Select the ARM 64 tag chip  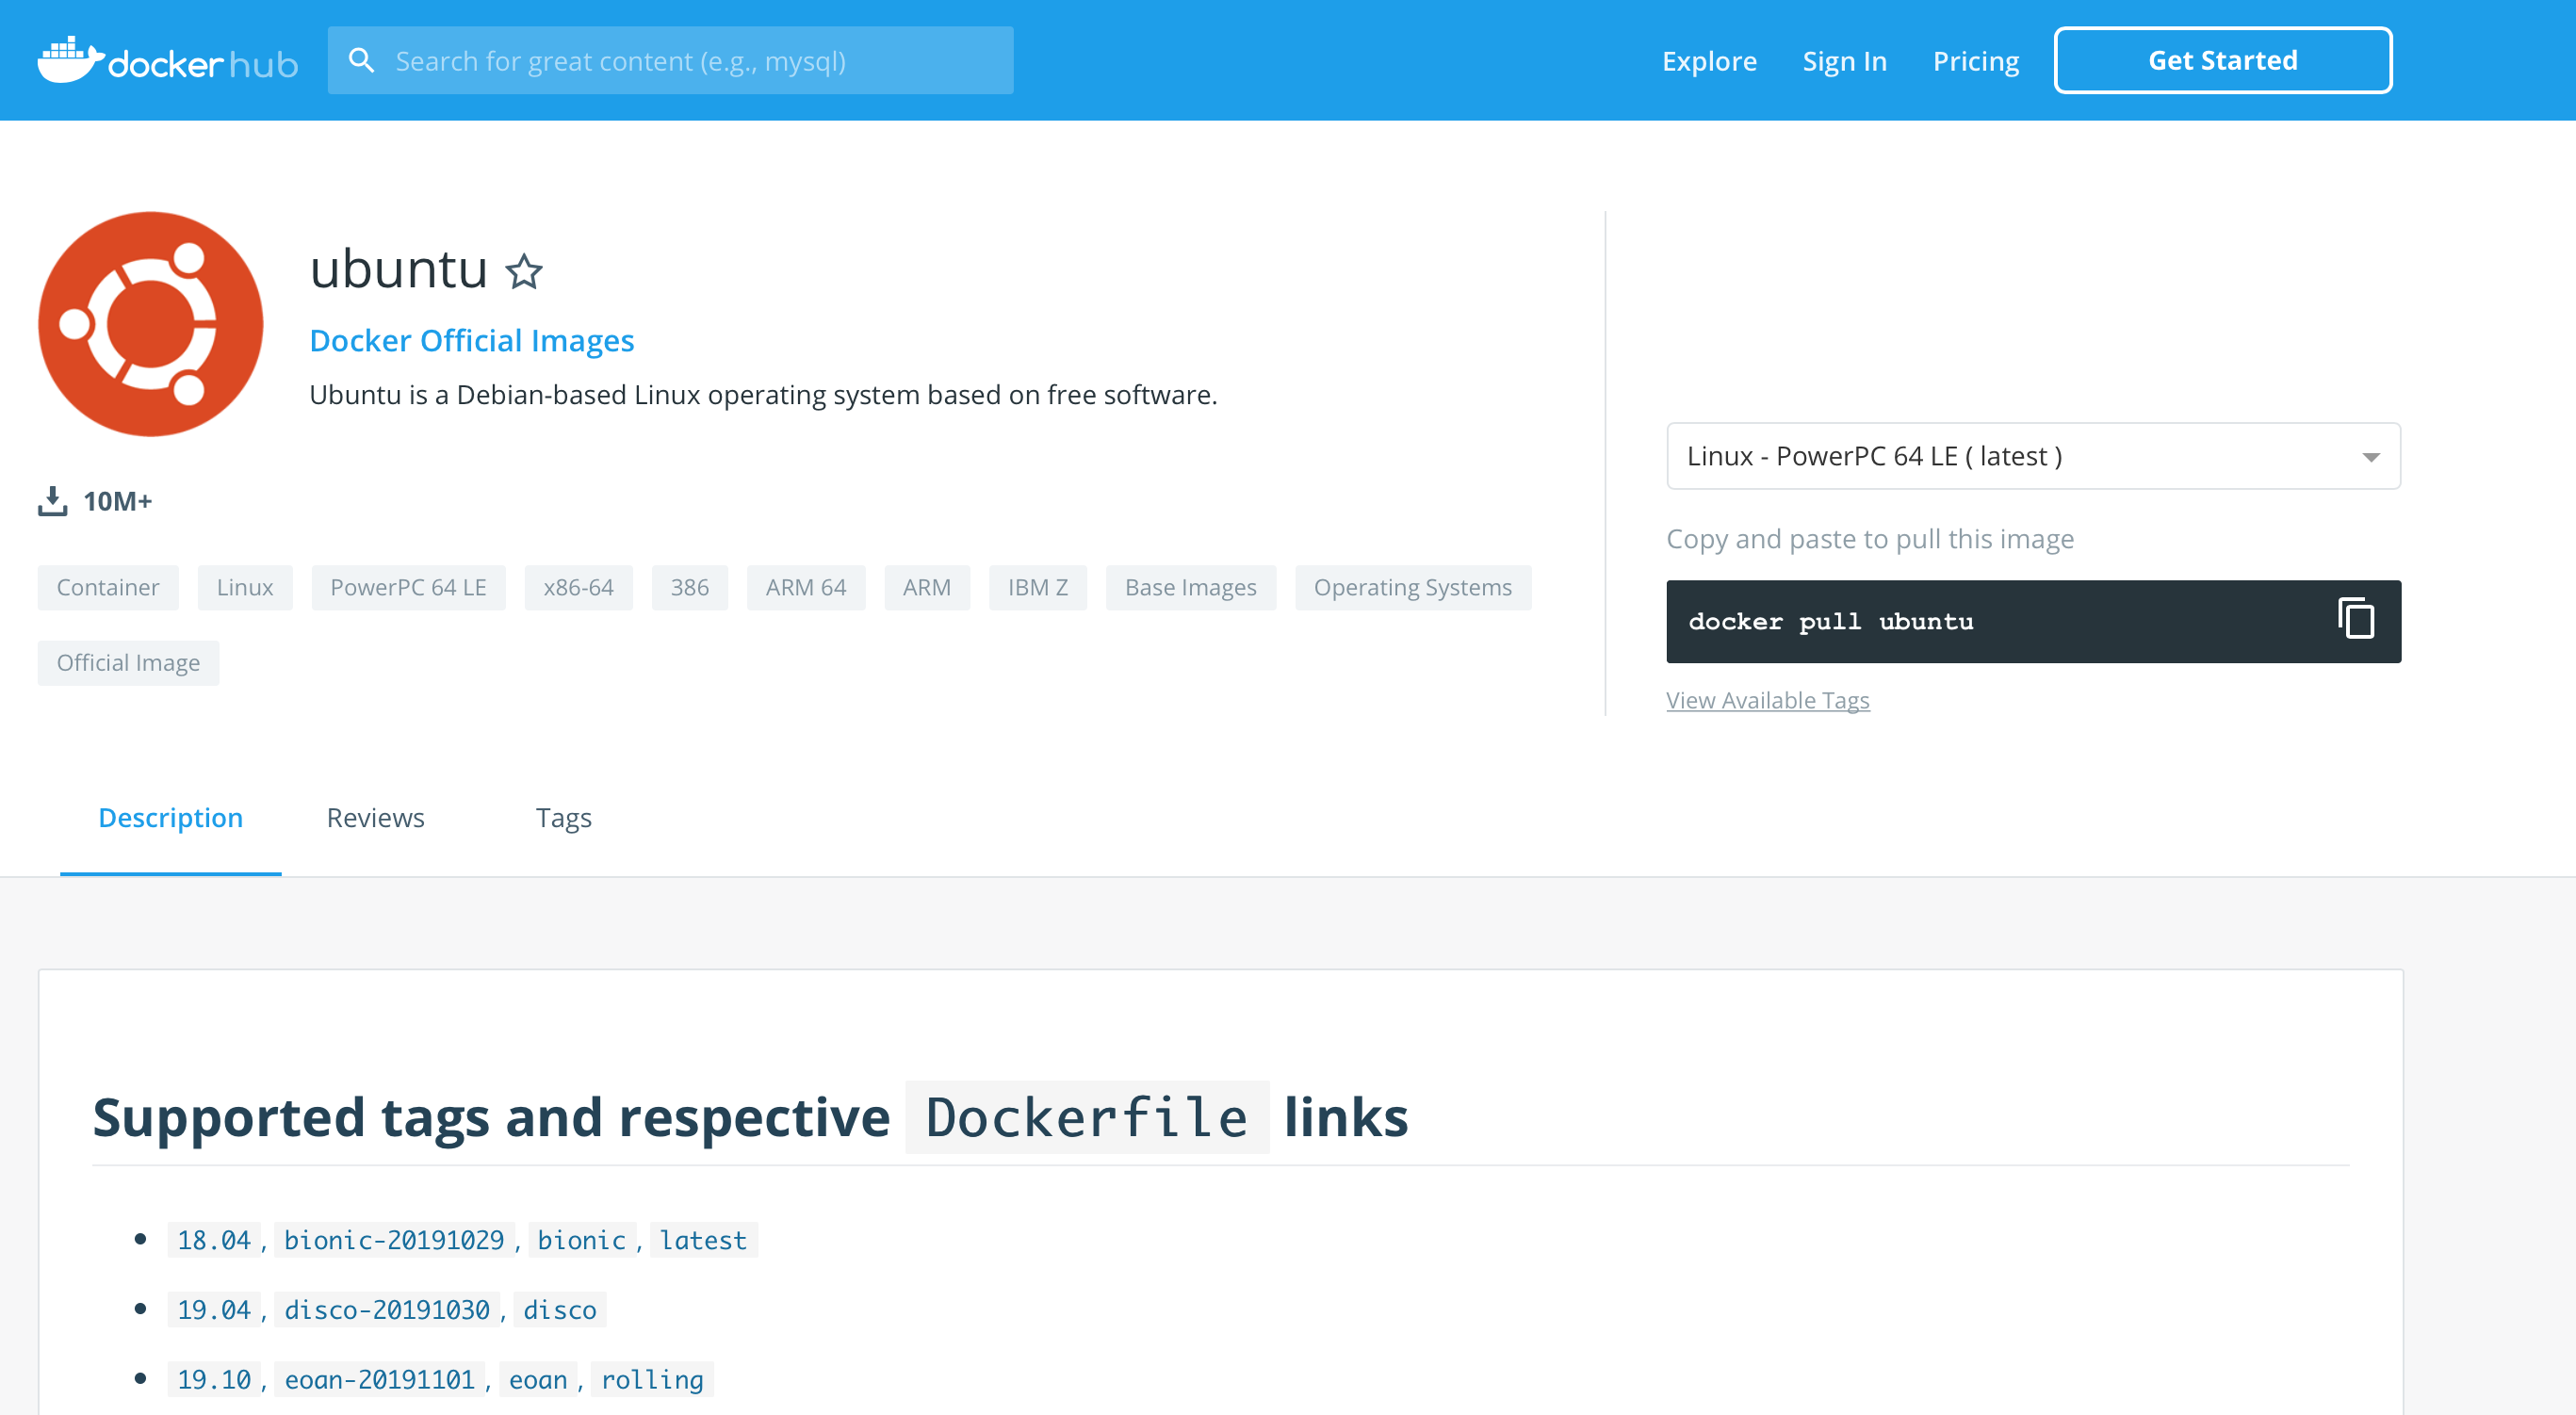805,587
